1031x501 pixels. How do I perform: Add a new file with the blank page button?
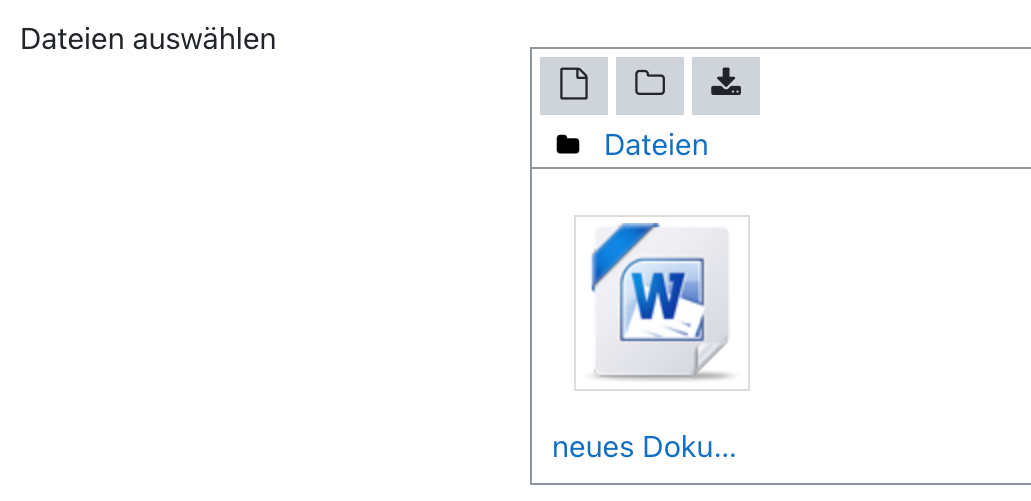pyautogui.click(x=573, y=85)
